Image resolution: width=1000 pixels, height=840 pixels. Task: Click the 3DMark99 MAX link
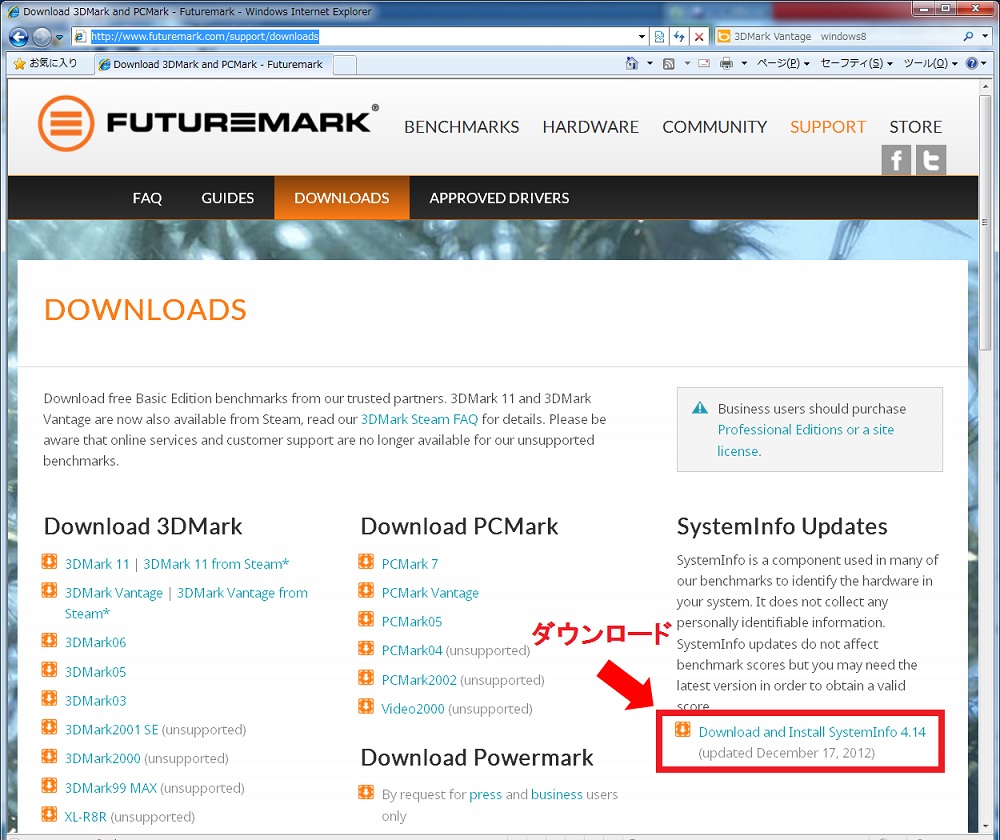pos(111,788)
